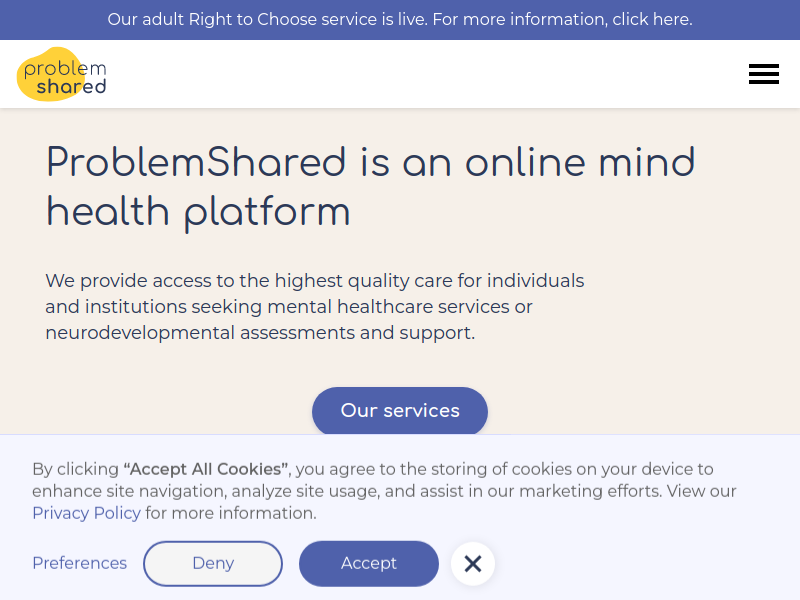Open the Our services button
Image resolution: width=800 pixels, height=600 pixels.
400,411
